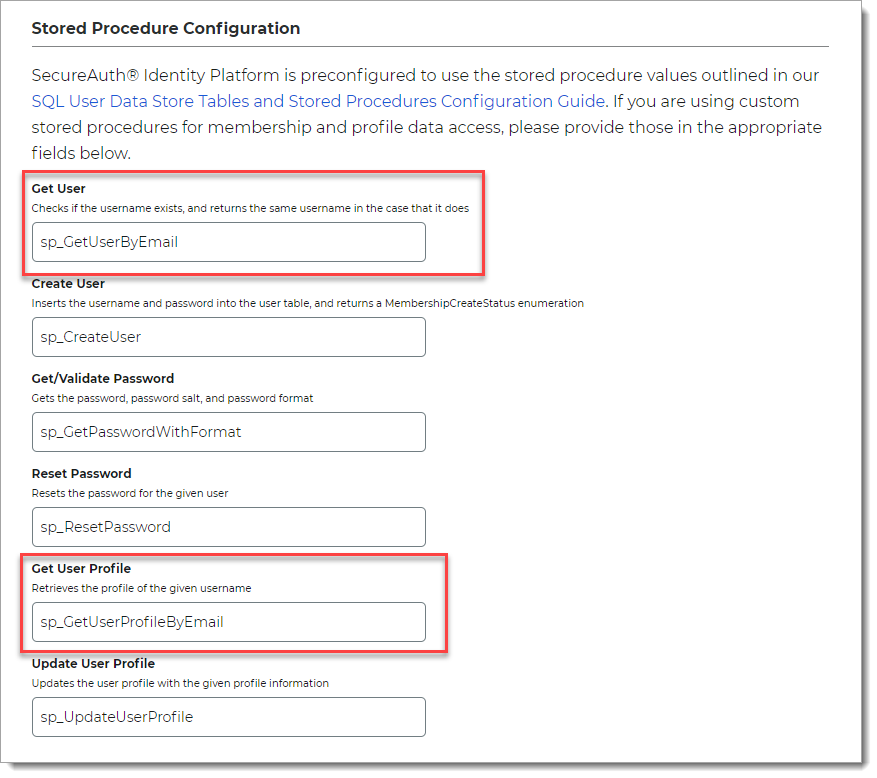The width and height of the screenshot is (877, 778).
Task: Click "Resets the password for the given user" text
Action: [137, 493]
